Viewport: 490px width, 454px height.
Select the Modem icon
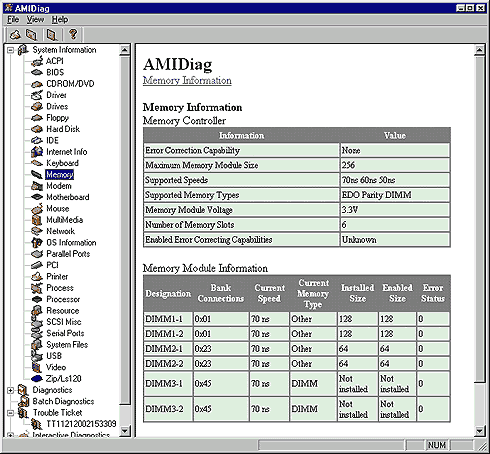coord(37,186)
